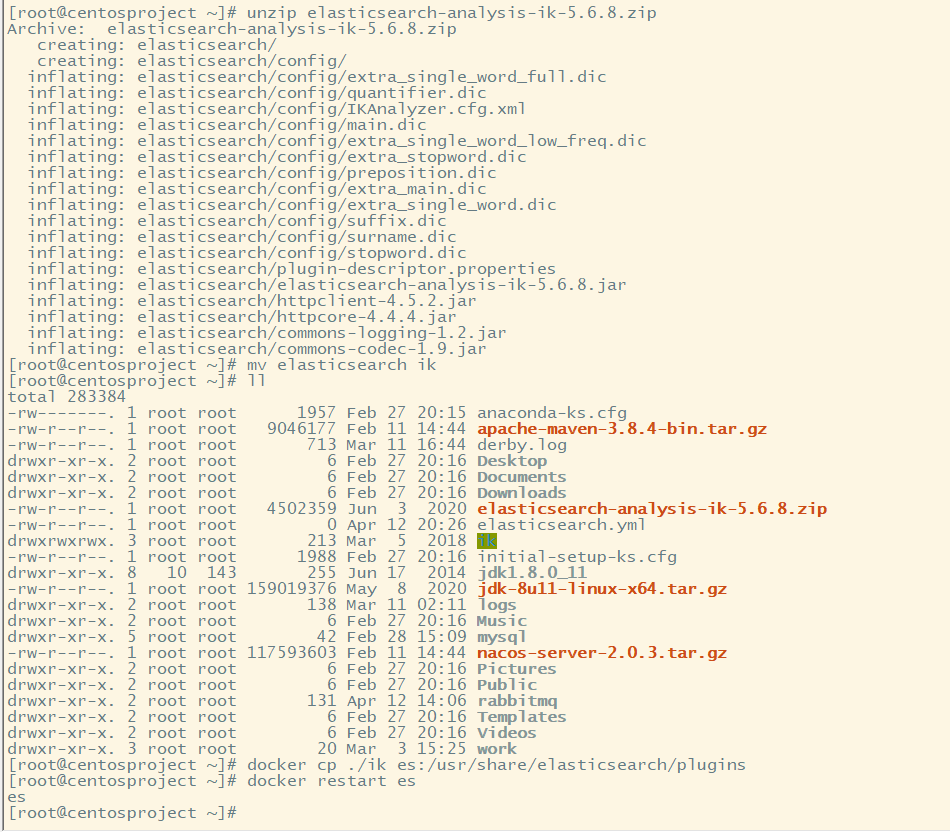950x832 pixels.
Task: Select the jdk1.8.0_11 directory name
Action: (x=532, y=573)
